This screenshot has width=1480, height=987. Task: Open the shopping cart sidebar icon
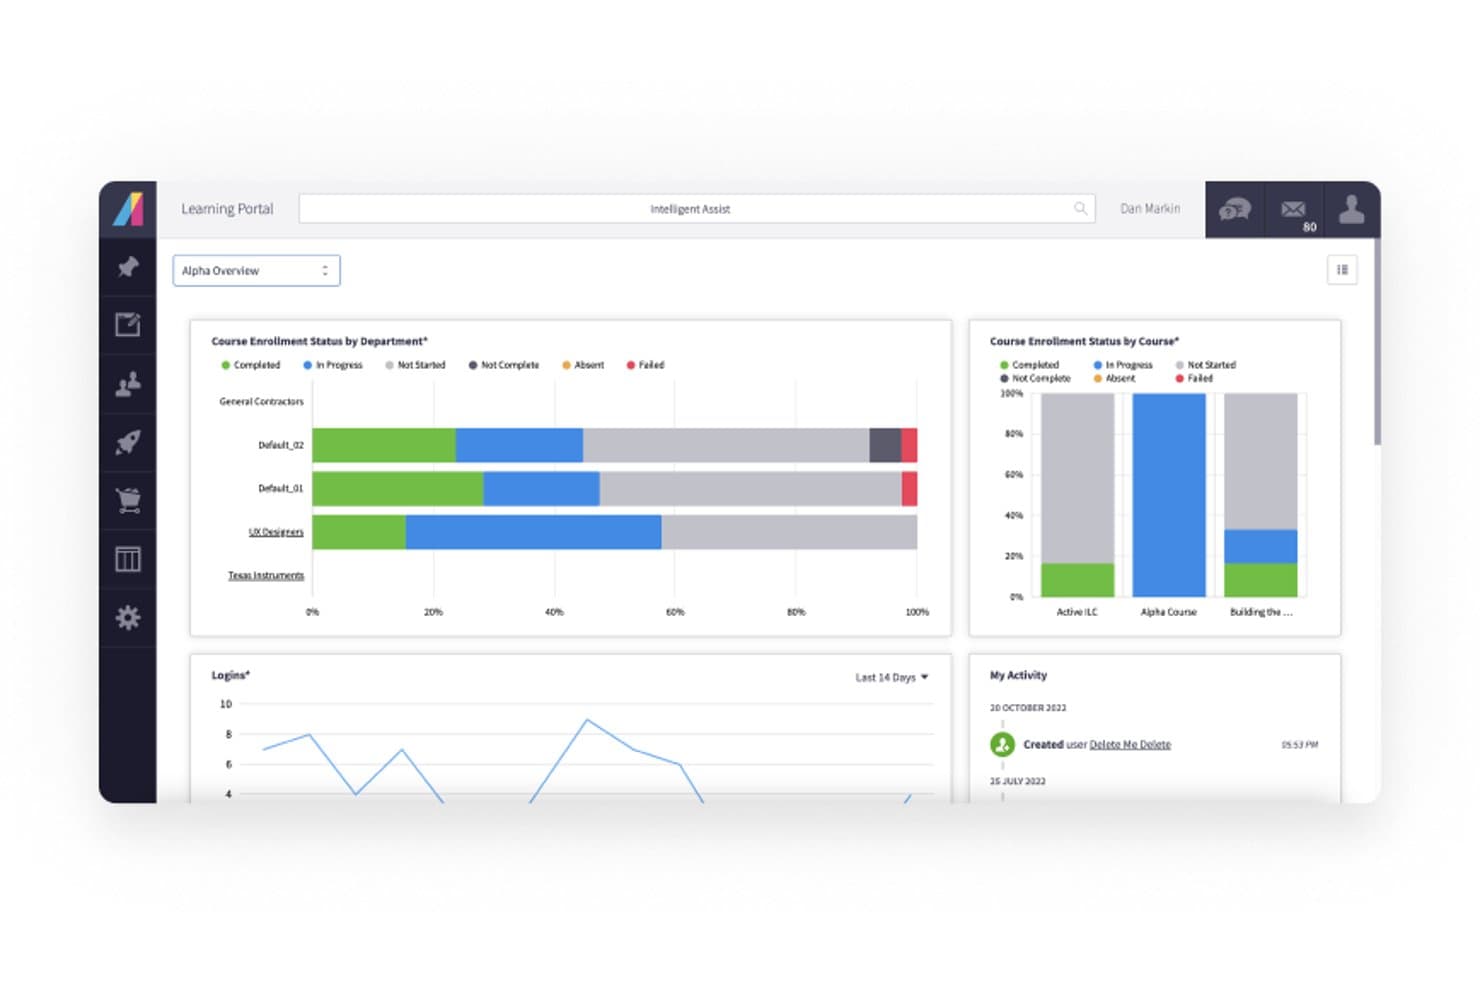(x=128, y=500)
